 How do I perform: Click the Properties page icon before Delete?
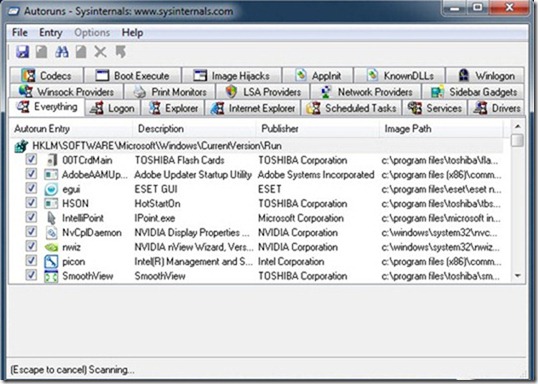tap(81, 52)
